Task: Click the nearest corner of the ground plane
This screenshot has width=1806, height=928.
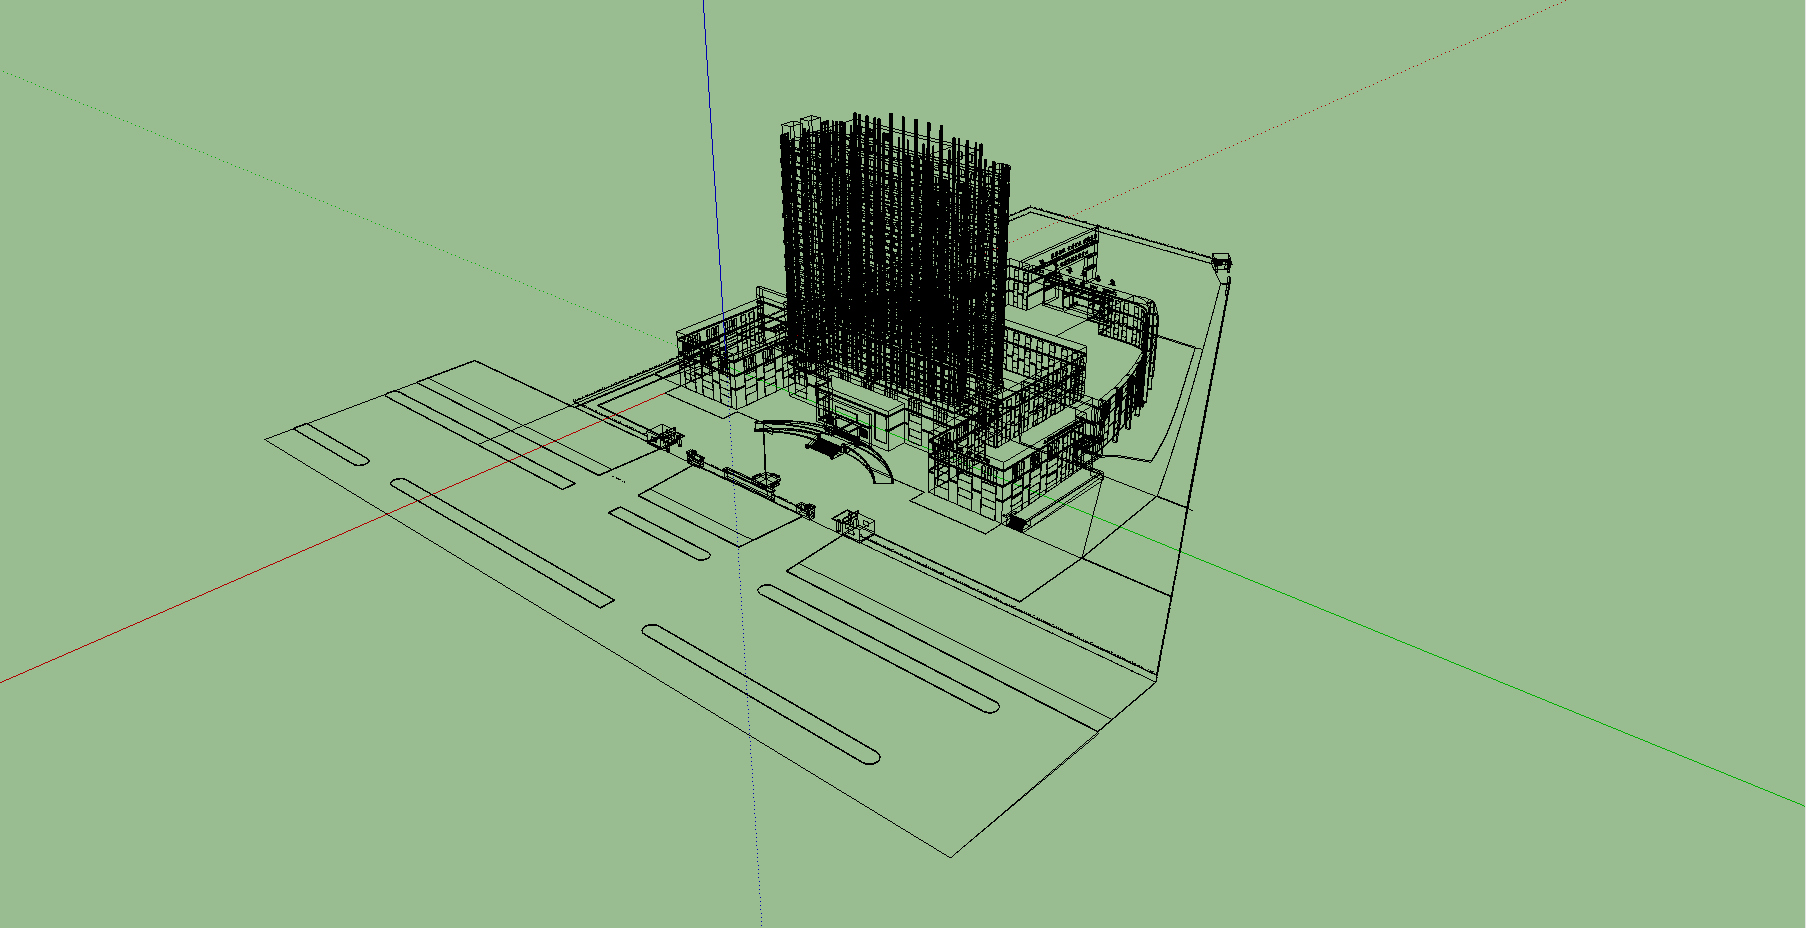Action: click(x=950, y=857)
